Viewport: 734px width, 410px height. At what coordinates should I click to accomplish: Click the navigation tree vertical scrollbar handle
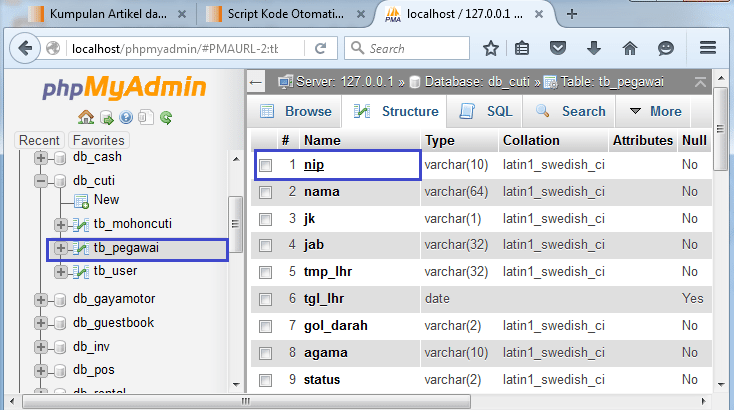pyautogui.click(x=235, y=224)
